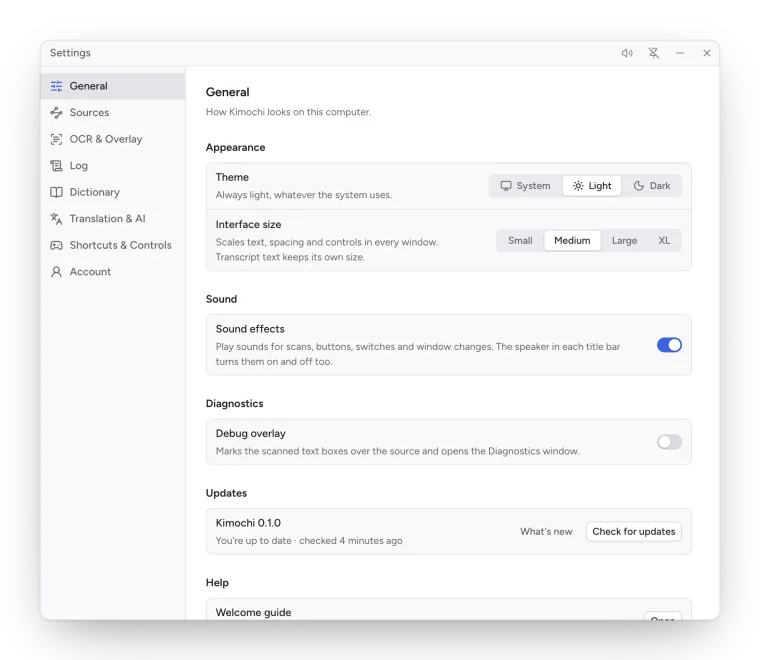Open the Account settings page

(x=112, y=272)
